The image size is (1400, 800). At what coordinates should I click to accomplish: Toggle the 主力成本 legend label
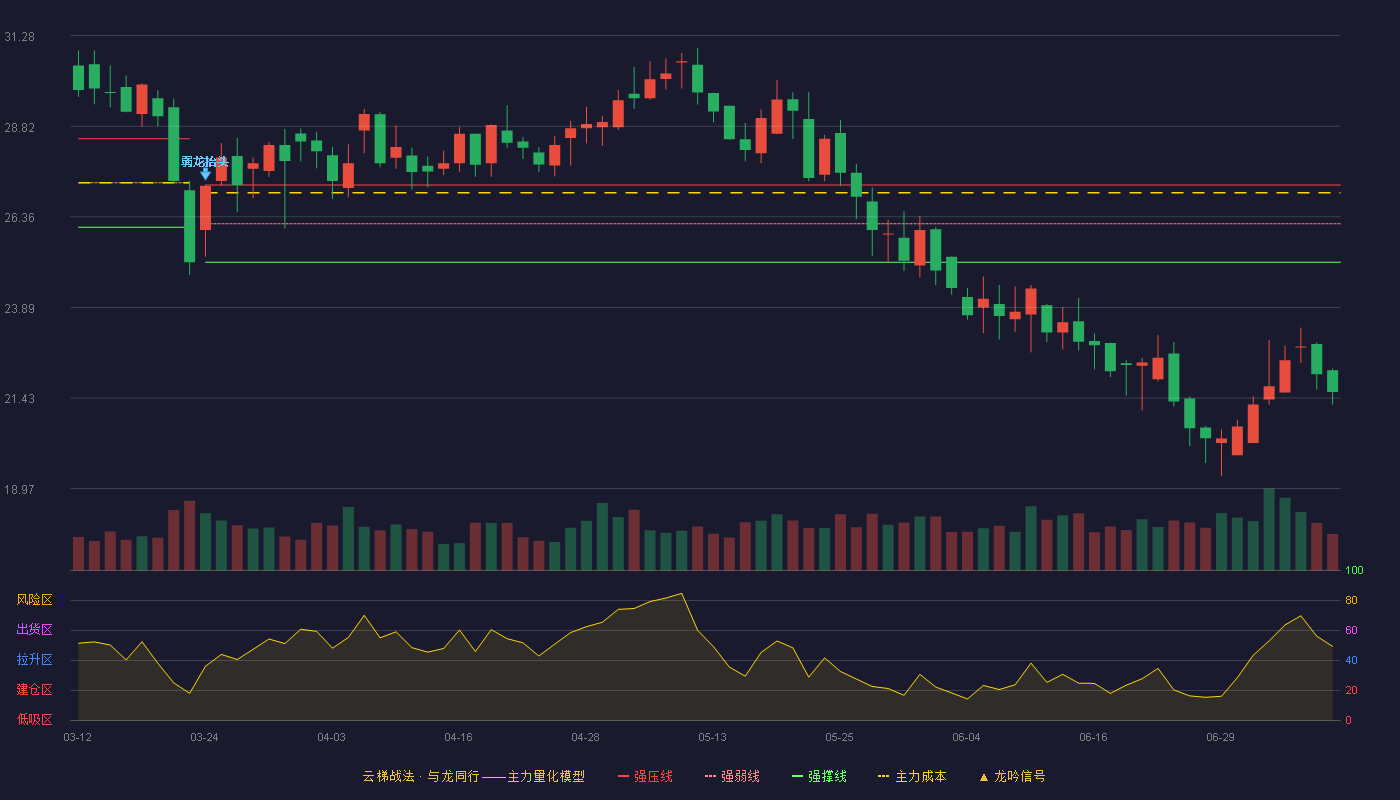tap(920, 776)
